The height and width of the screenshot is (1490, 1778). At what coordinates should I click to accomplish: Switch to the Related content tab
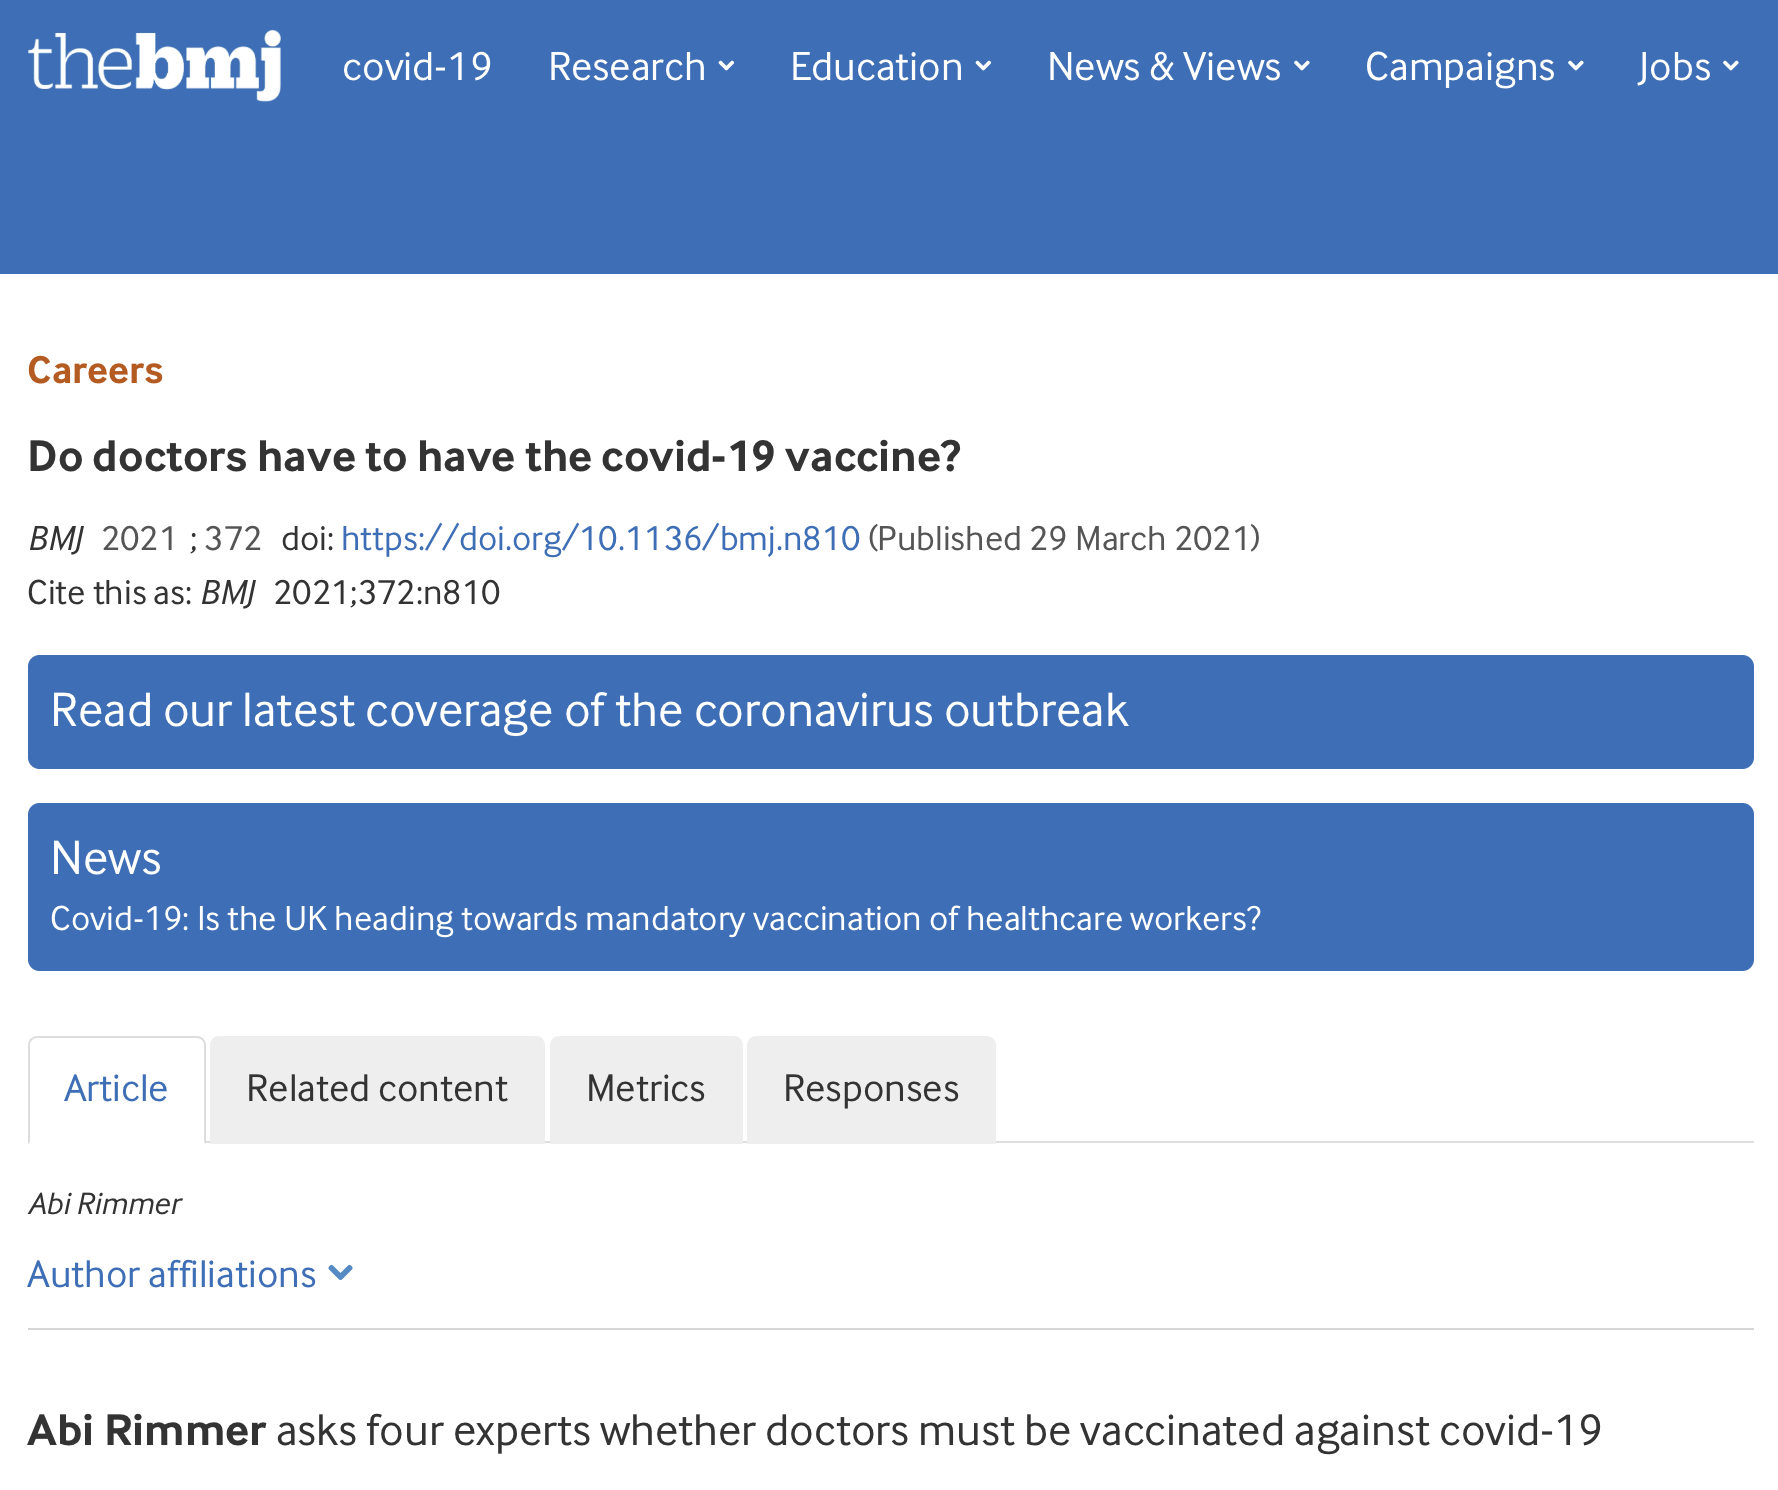pyautogui.click(x=377, y=1089)
